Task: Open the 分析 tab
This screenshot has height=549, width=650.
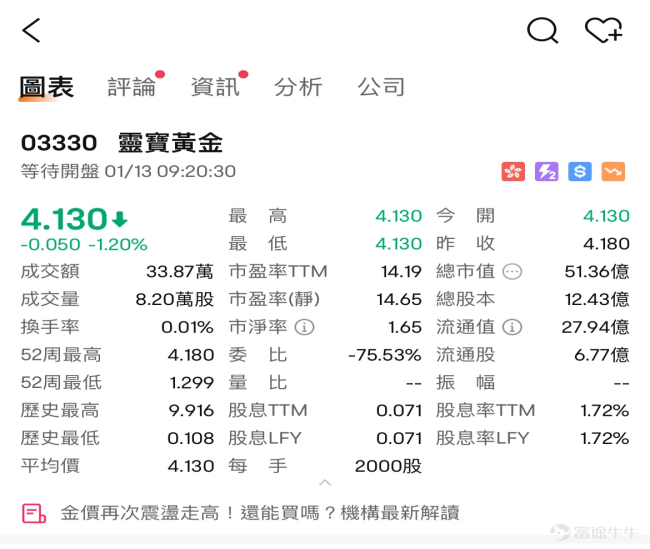Action: 298,87
